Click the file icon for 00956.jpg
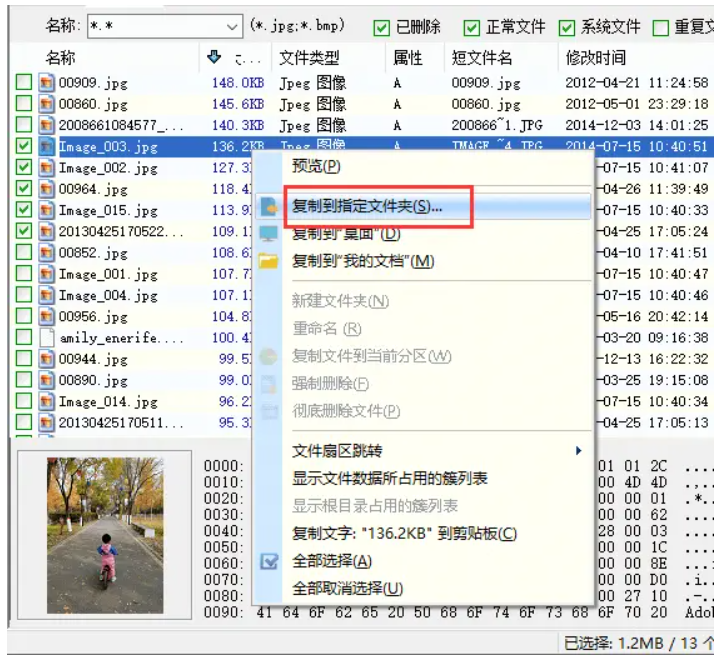Screen dimensions: 724x660 pos(46,316)
